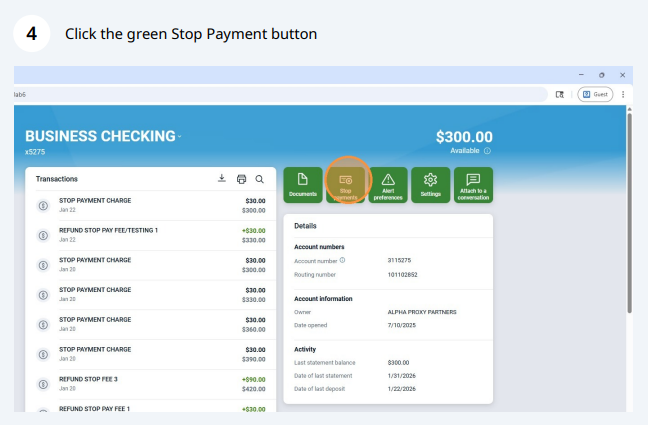Click the green Stop payments button
Screen dimensions: 648x425
[x=347, y=184]
